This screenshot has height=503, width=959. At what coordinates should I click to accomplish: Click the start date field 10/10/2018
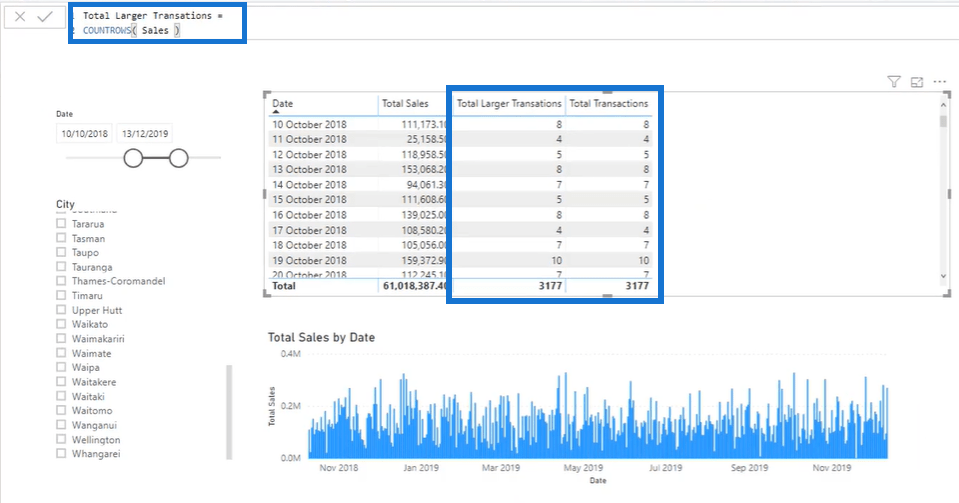pos(84,133)
